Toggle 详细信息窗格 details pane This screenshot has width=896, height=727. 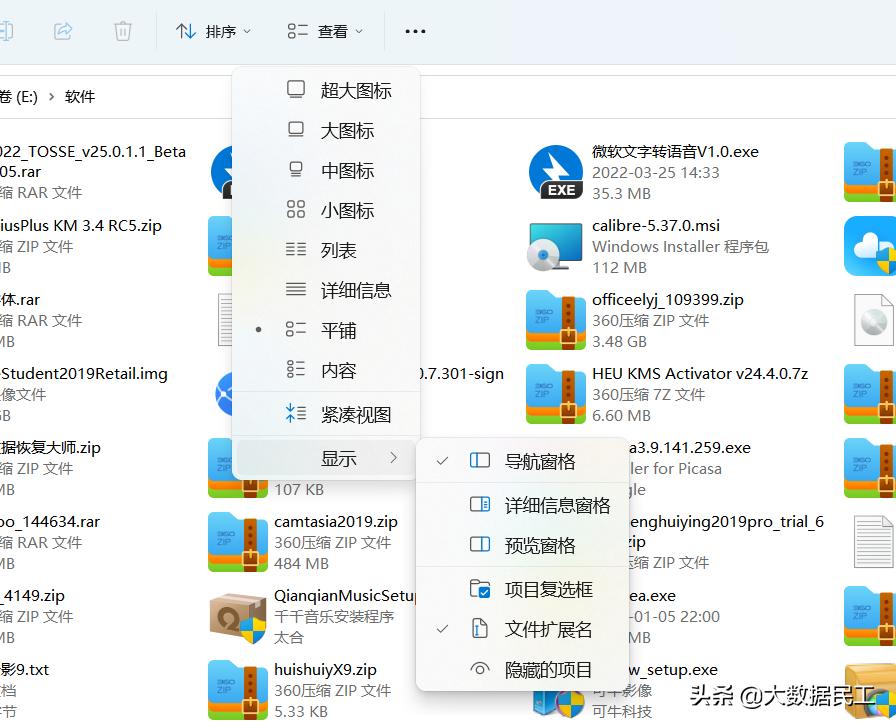(x=521, y=505)
